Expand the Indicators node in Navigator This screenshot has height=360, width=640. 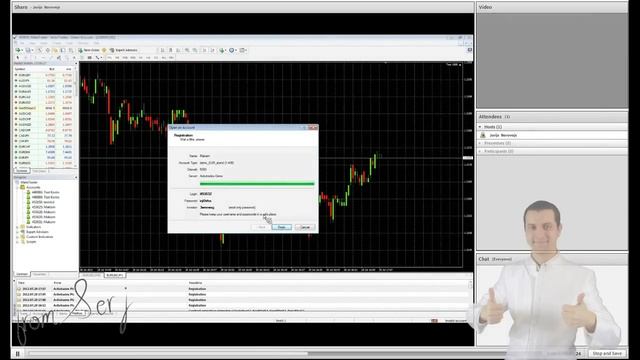(x=18, y=227)
